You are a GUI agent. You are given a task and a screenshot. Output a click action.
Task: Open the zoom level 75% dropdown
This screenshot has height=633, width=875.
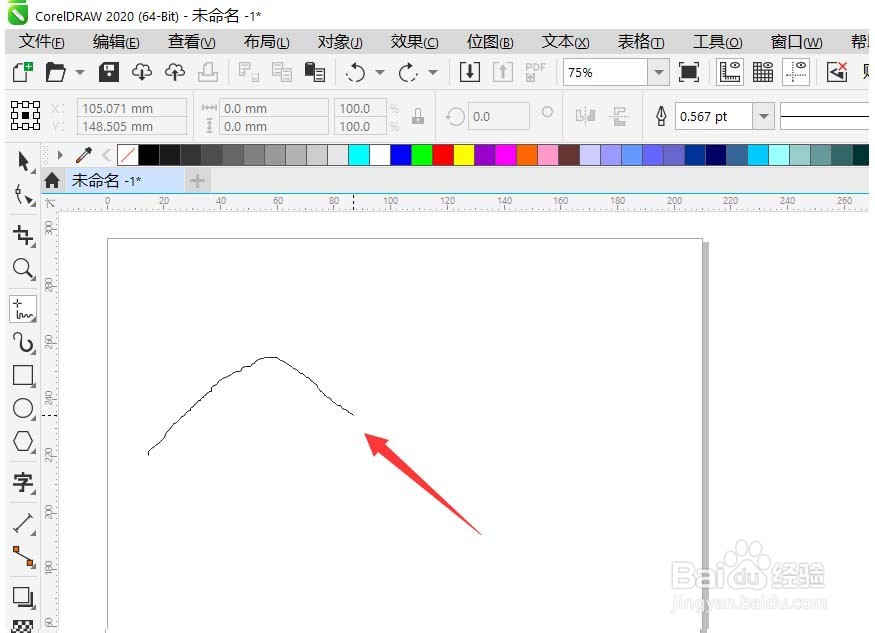point(658,72)
